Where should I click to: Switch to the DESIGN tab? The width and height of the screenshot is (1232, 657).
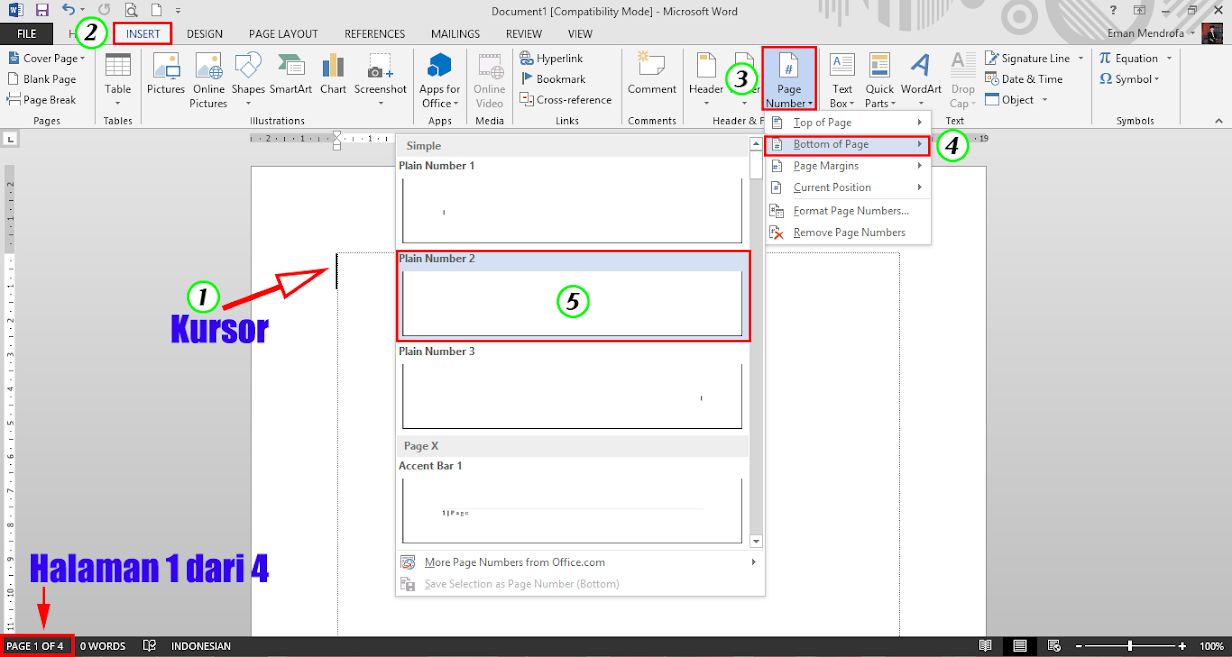point(205,34)
